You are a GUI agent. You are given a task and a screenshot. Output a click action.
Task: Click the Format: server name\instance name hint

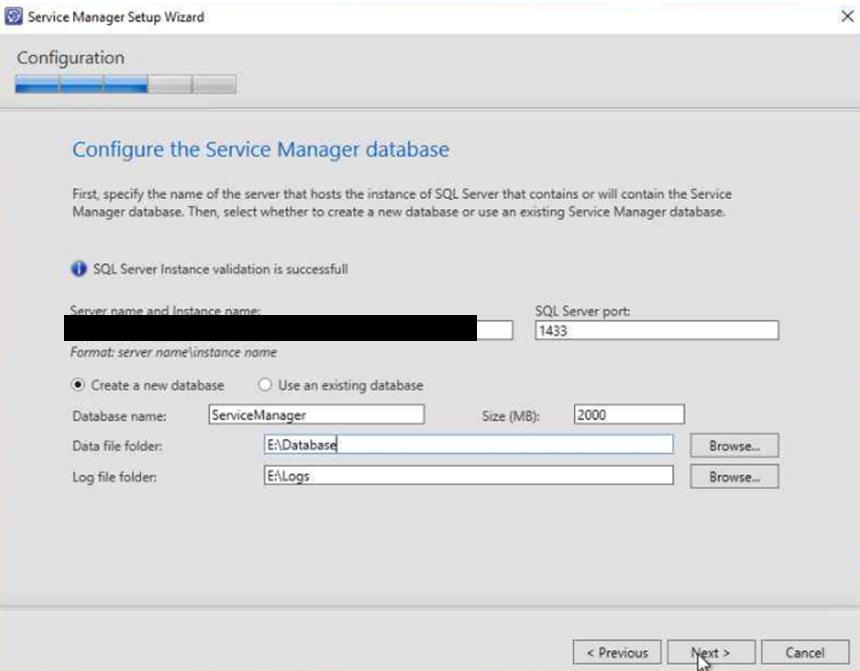click(x=173, y=352)
